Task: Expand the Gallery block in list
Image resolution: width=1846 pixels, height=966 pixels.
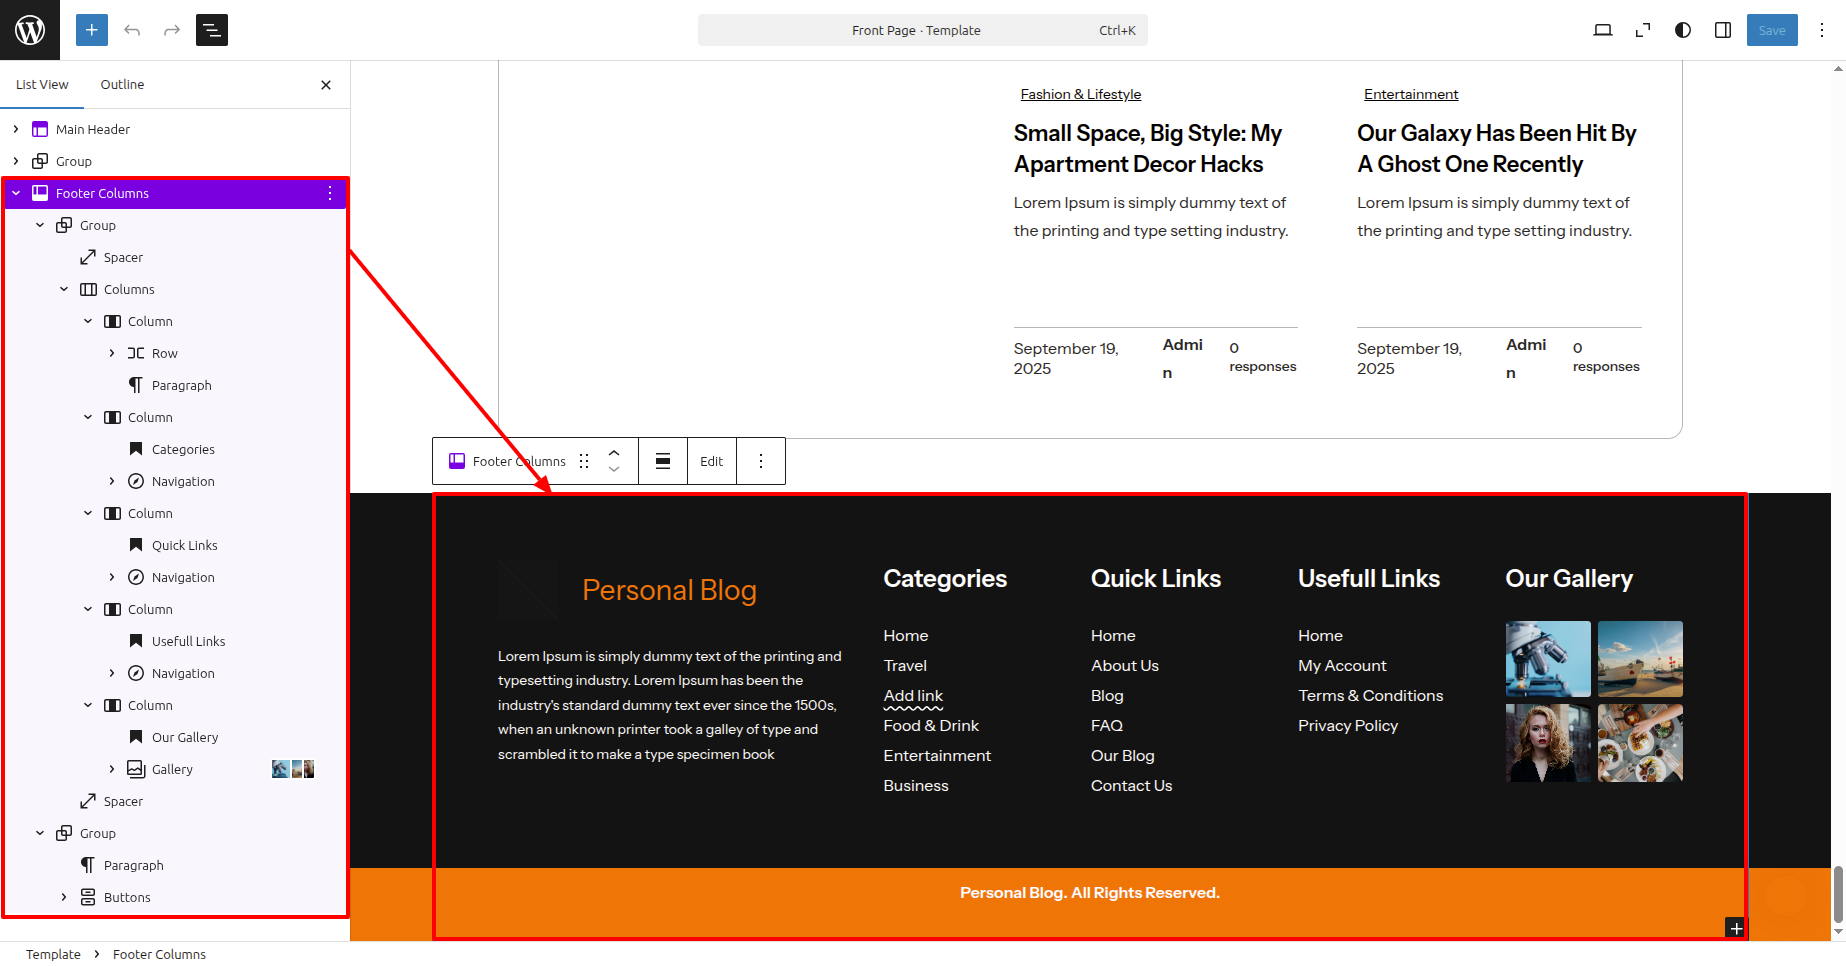Action: pos(112,769)
